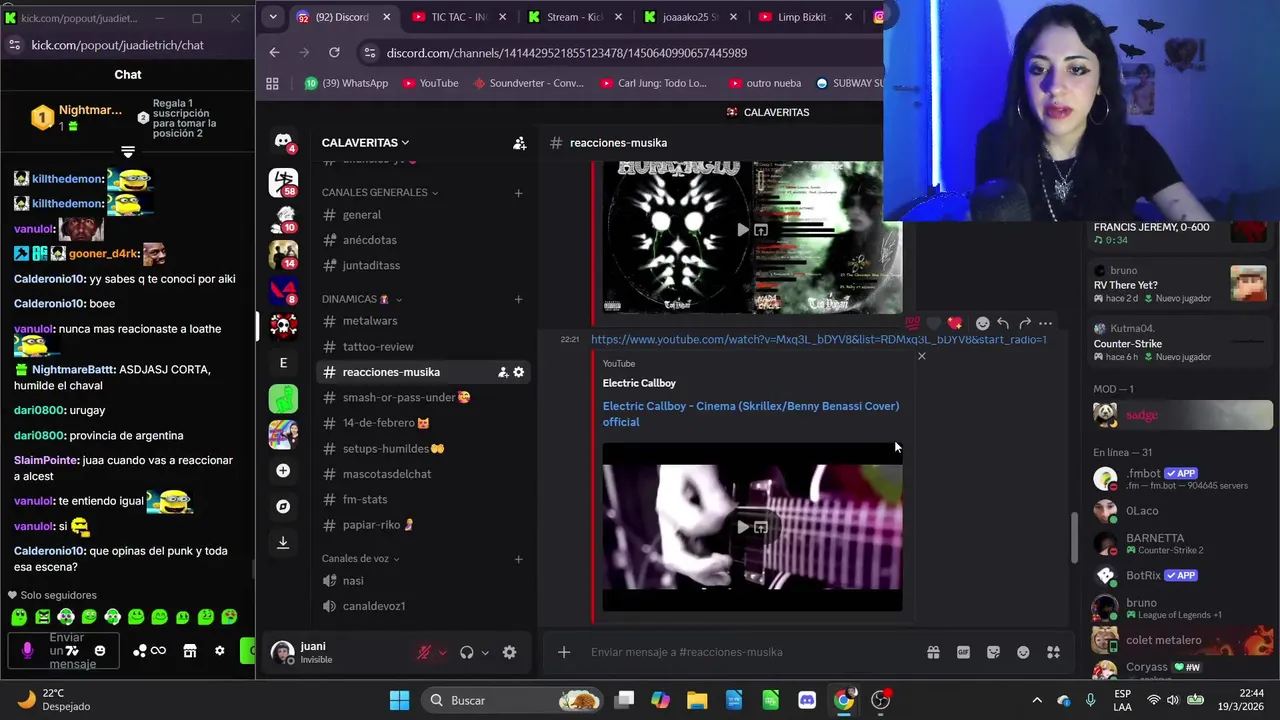This screenshot has height=720, width=1280.
Task: Open the server labeled E in server list
Action: coord(283,363)
